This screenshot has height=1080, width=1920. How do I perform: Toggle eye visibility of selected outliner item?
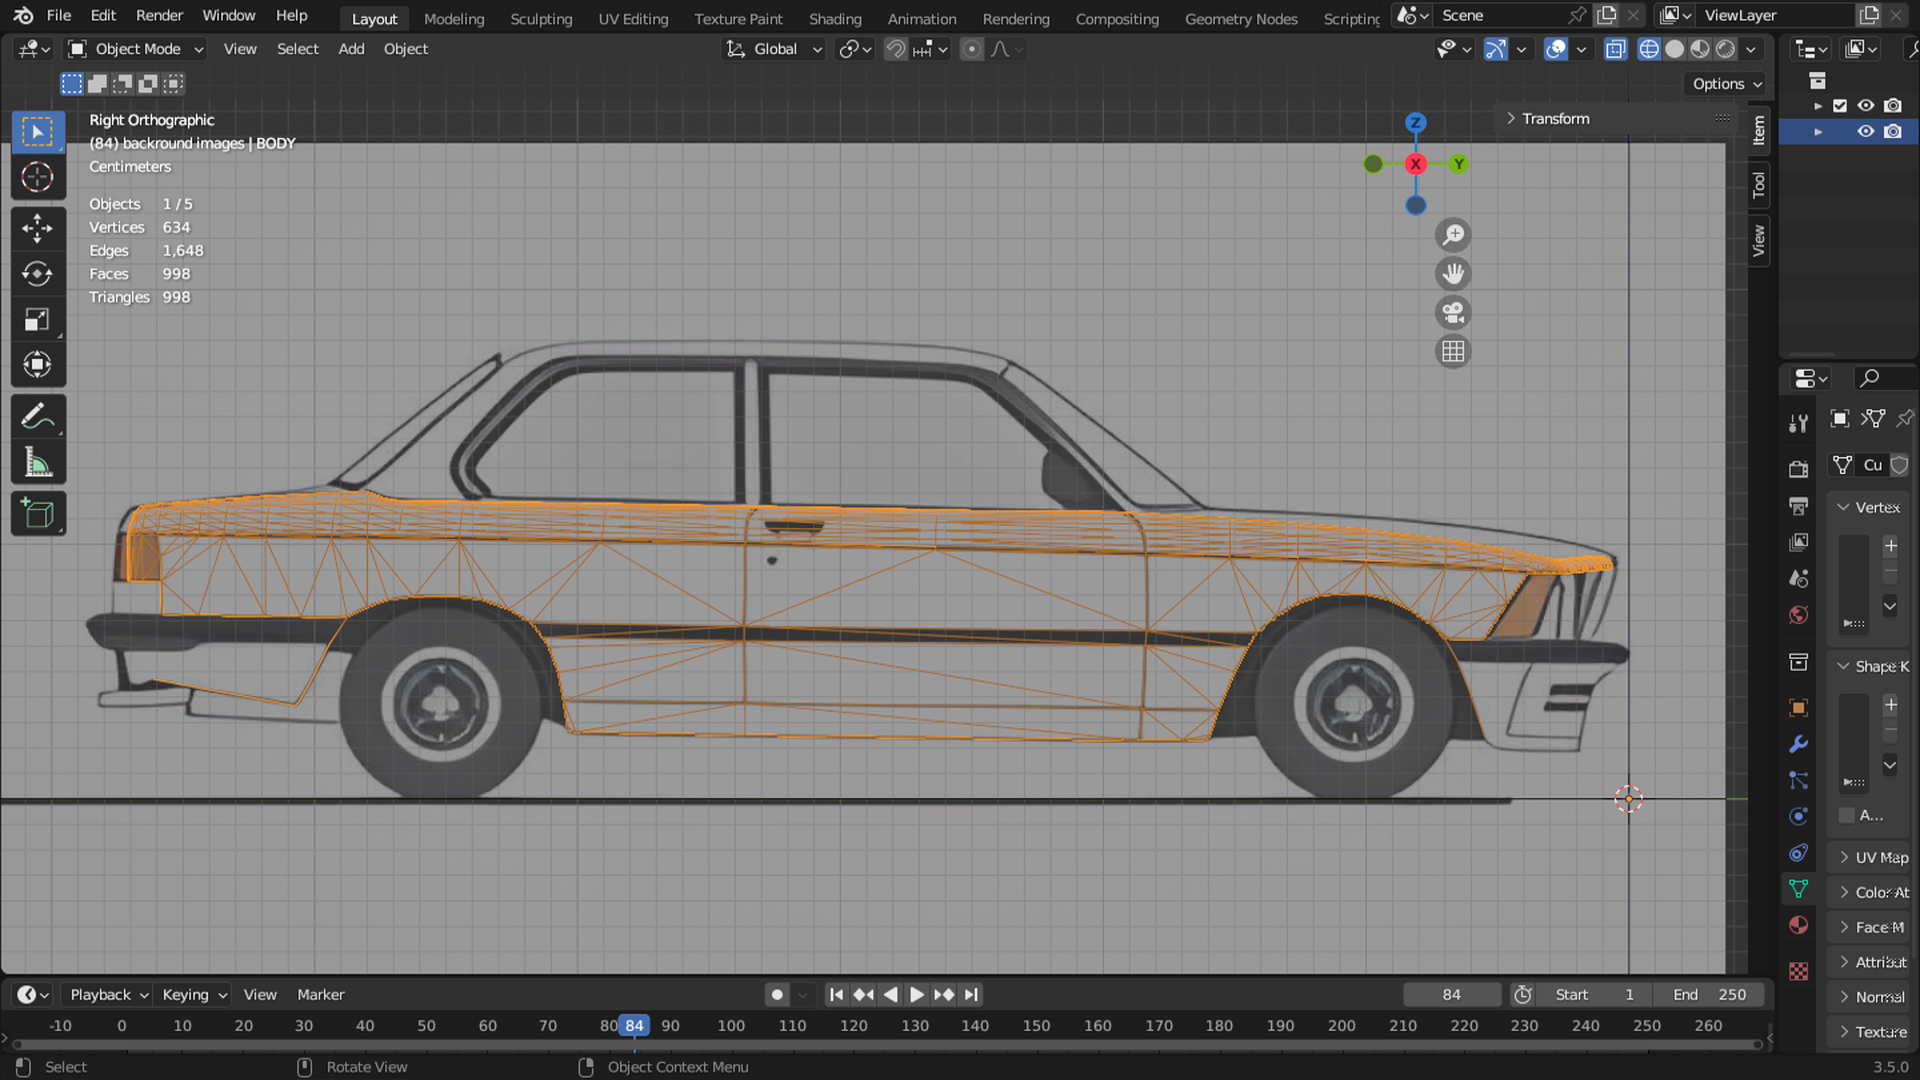pyautogui.click(x=1865, y=132)
